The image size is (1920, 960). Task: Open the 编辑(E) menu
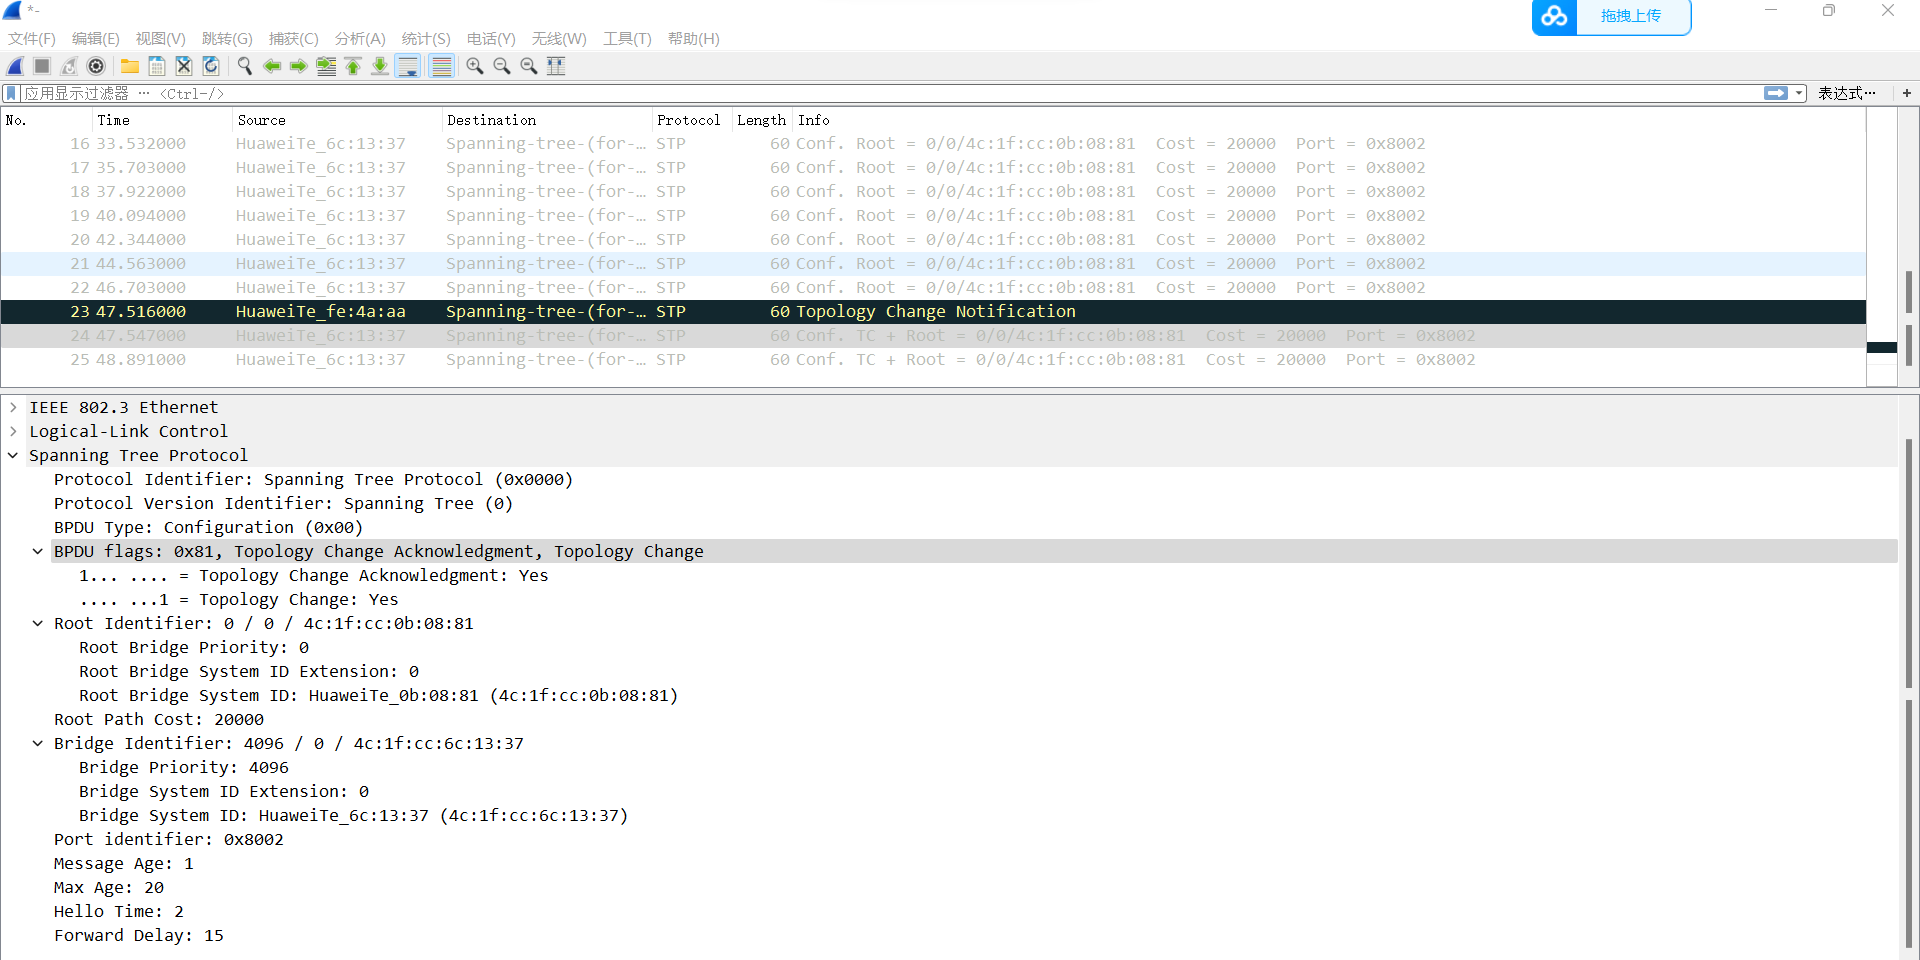click(96, 39)
